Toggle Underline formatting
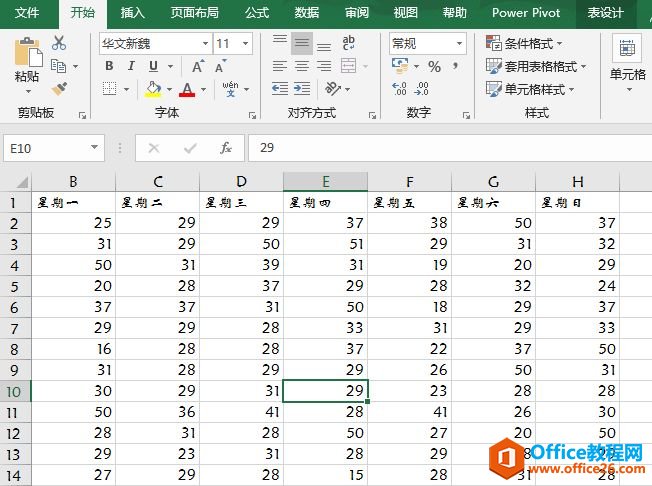Image resolution: width=652 pixels, height=486 pixels. pyautogui.click(x=153, y=66)
